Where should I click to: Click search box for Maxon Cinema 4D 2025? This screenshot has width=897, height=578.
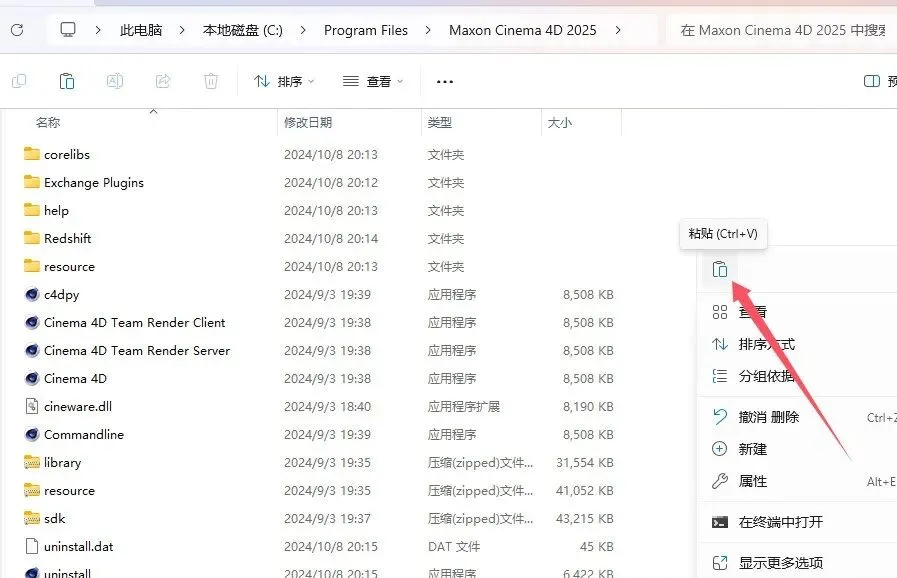click(x=782, y=30)
